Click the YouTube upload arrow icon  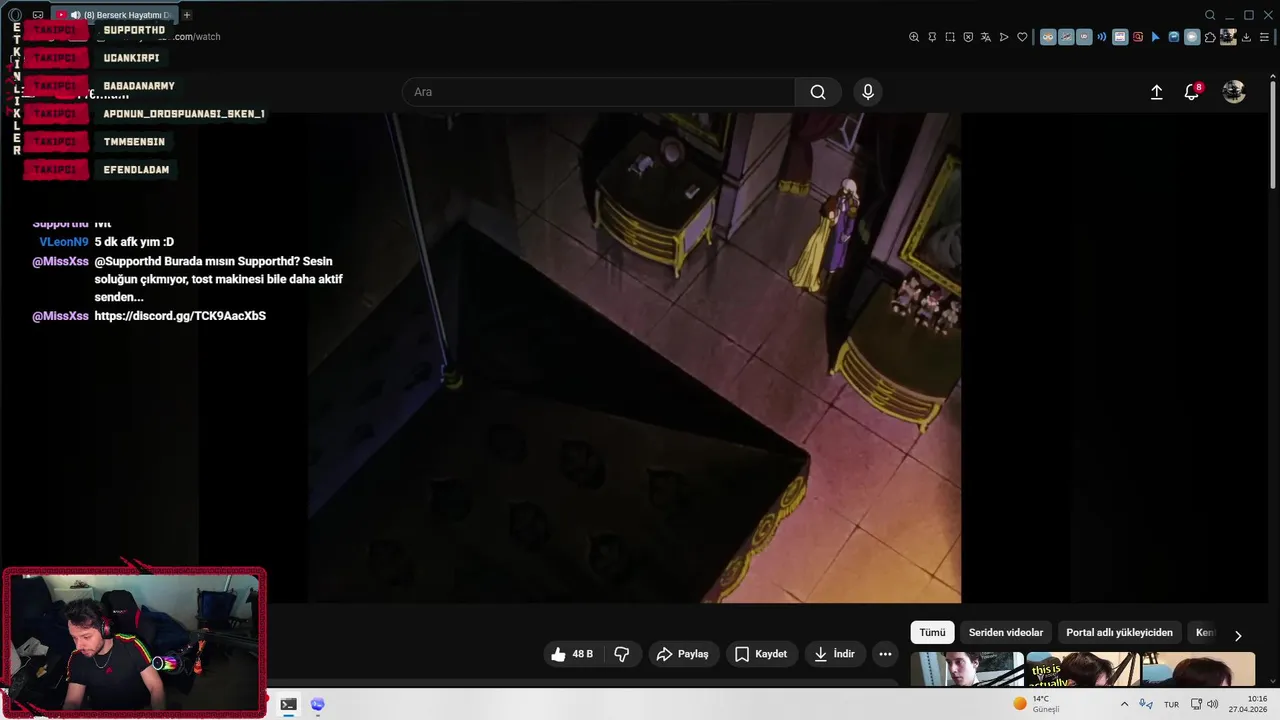[1157, 92]
